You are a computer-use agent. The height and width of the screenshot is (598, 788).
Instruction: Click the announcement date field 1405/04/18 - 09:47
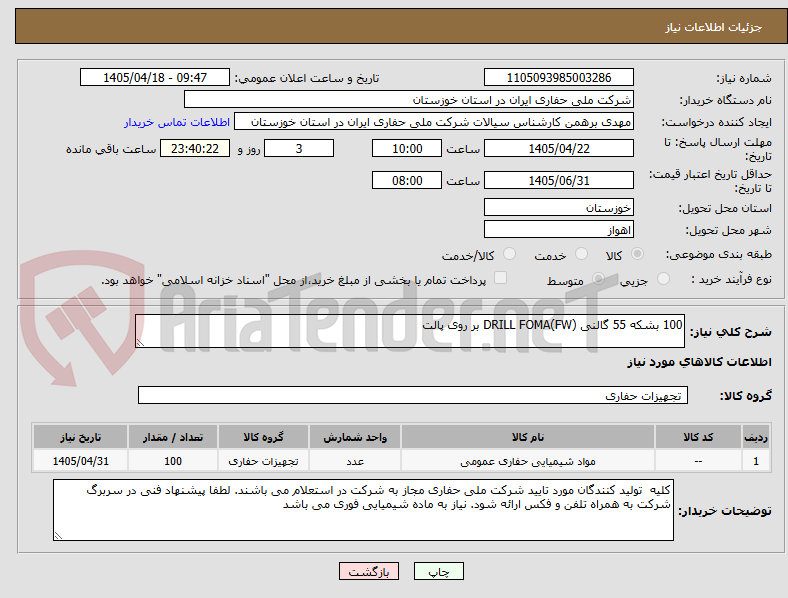[x=155, y=77]
